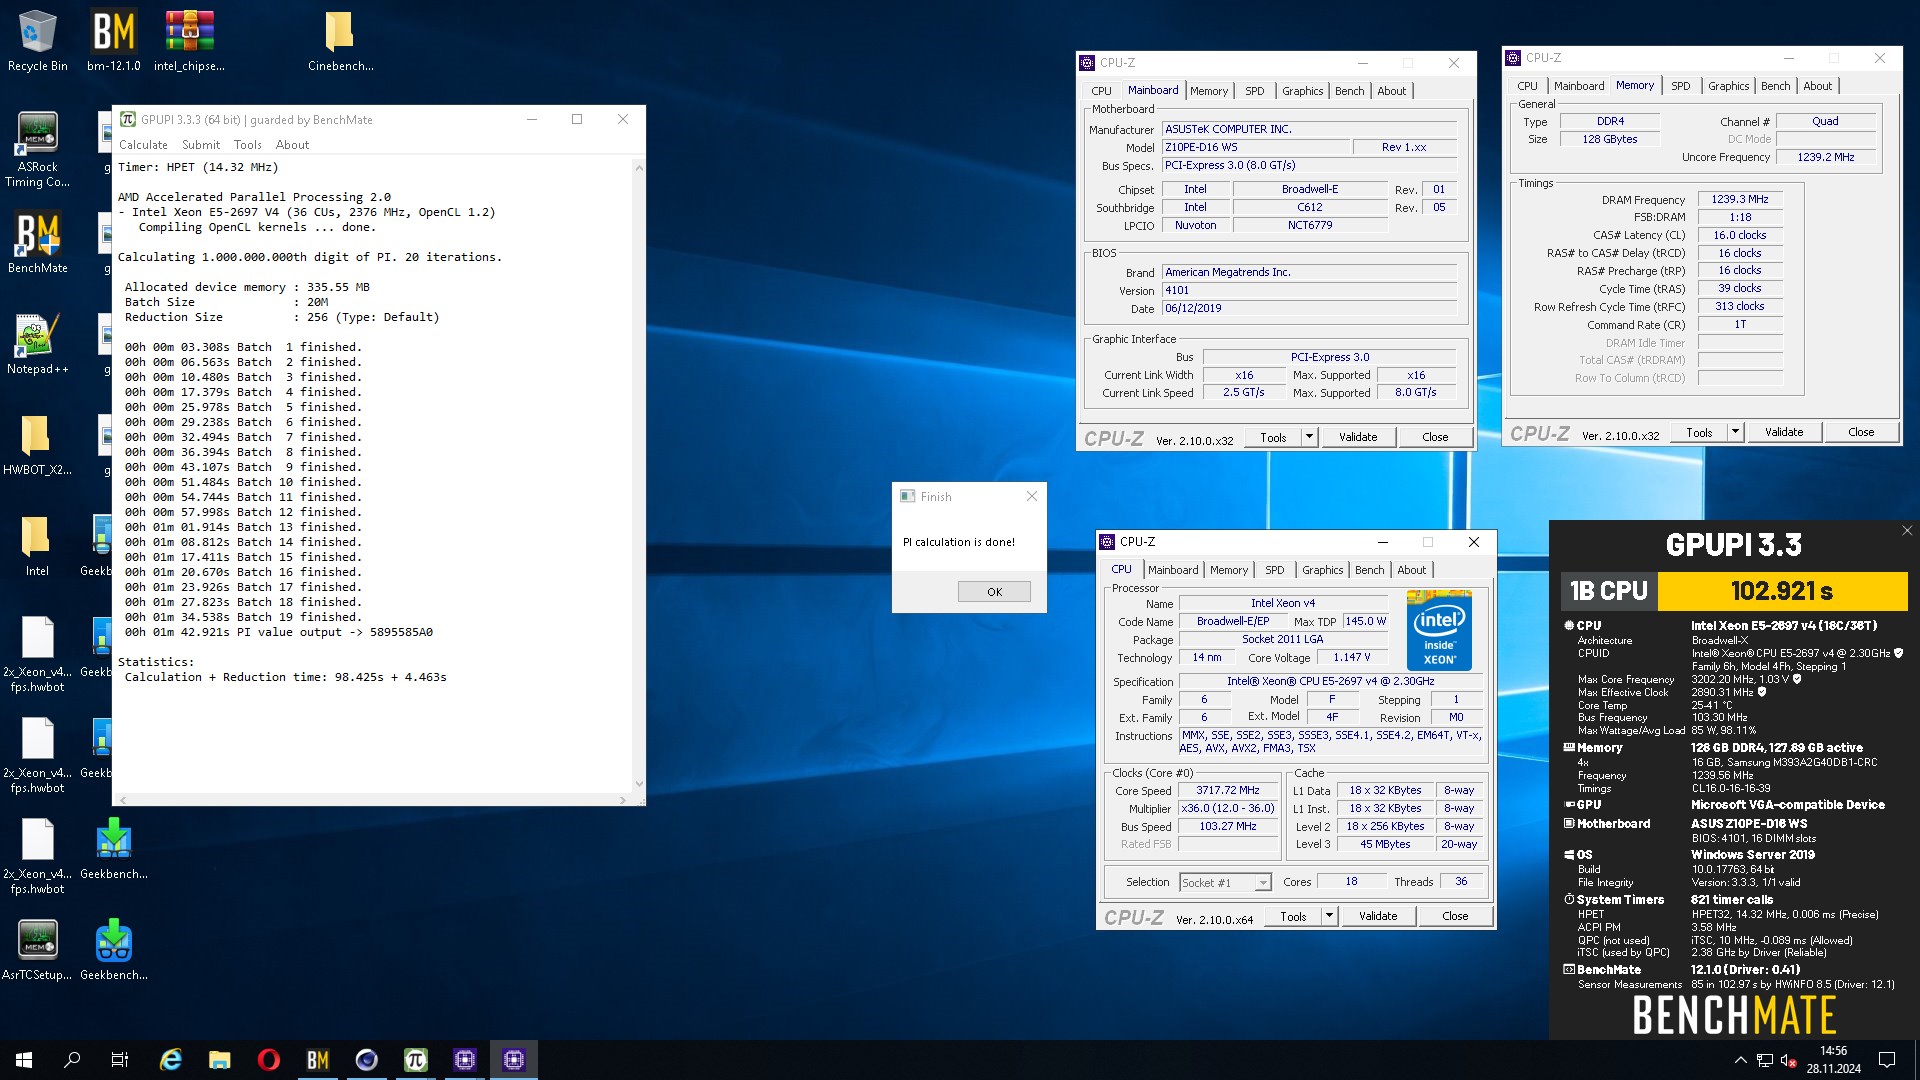Click Close in Mainboard CPU-Z window
This screenshot has width=1920, height=1080.
(x=1435, y=437)
